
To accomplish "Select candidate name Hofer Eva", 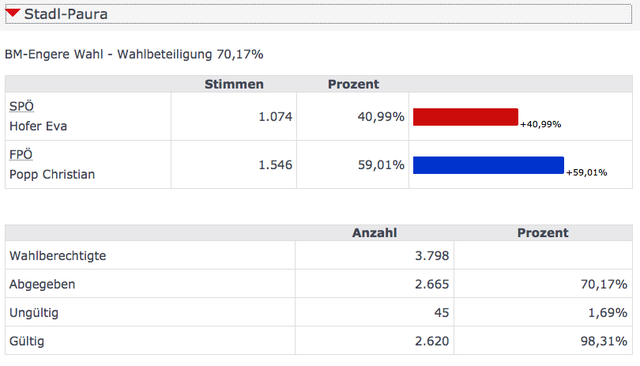I will click(x=38, y=126).
